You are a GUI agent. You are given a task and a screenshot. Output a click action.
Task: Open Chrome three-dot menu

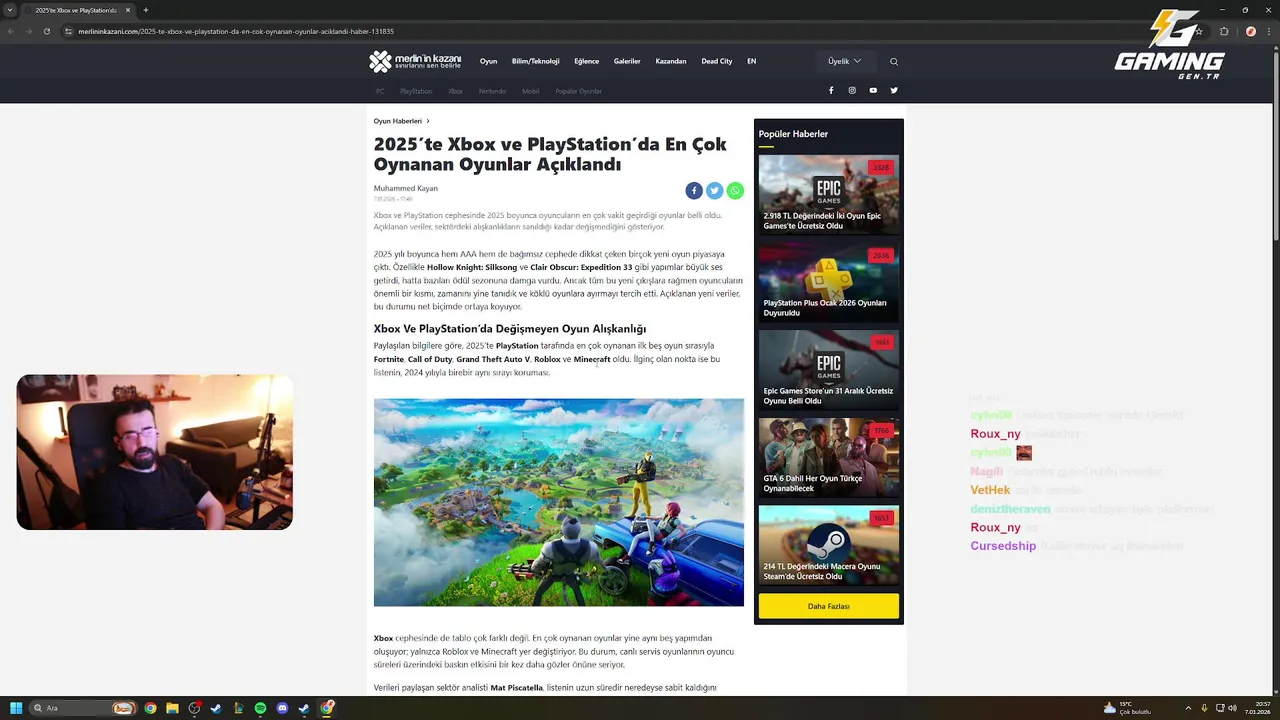tap(1269, 31)
